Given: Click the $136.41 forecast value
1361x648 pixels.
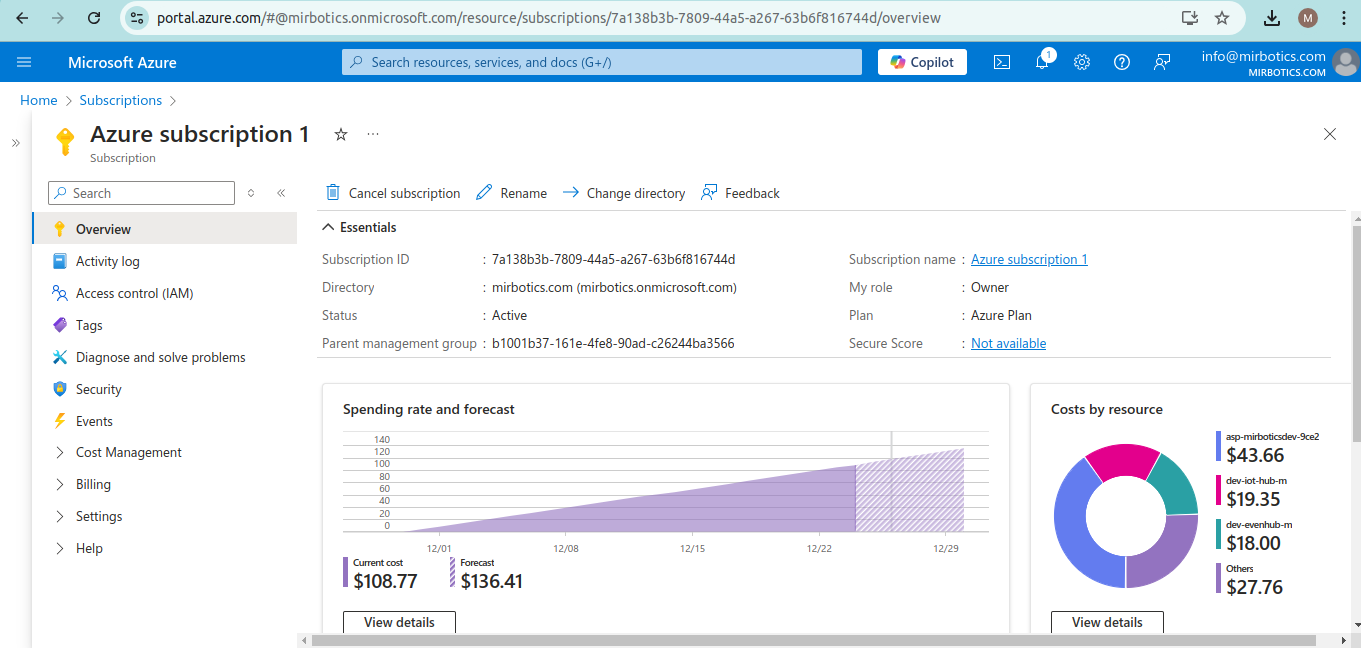Looking at the screenshot, I should pyautogui.click(x=492, y=581).
